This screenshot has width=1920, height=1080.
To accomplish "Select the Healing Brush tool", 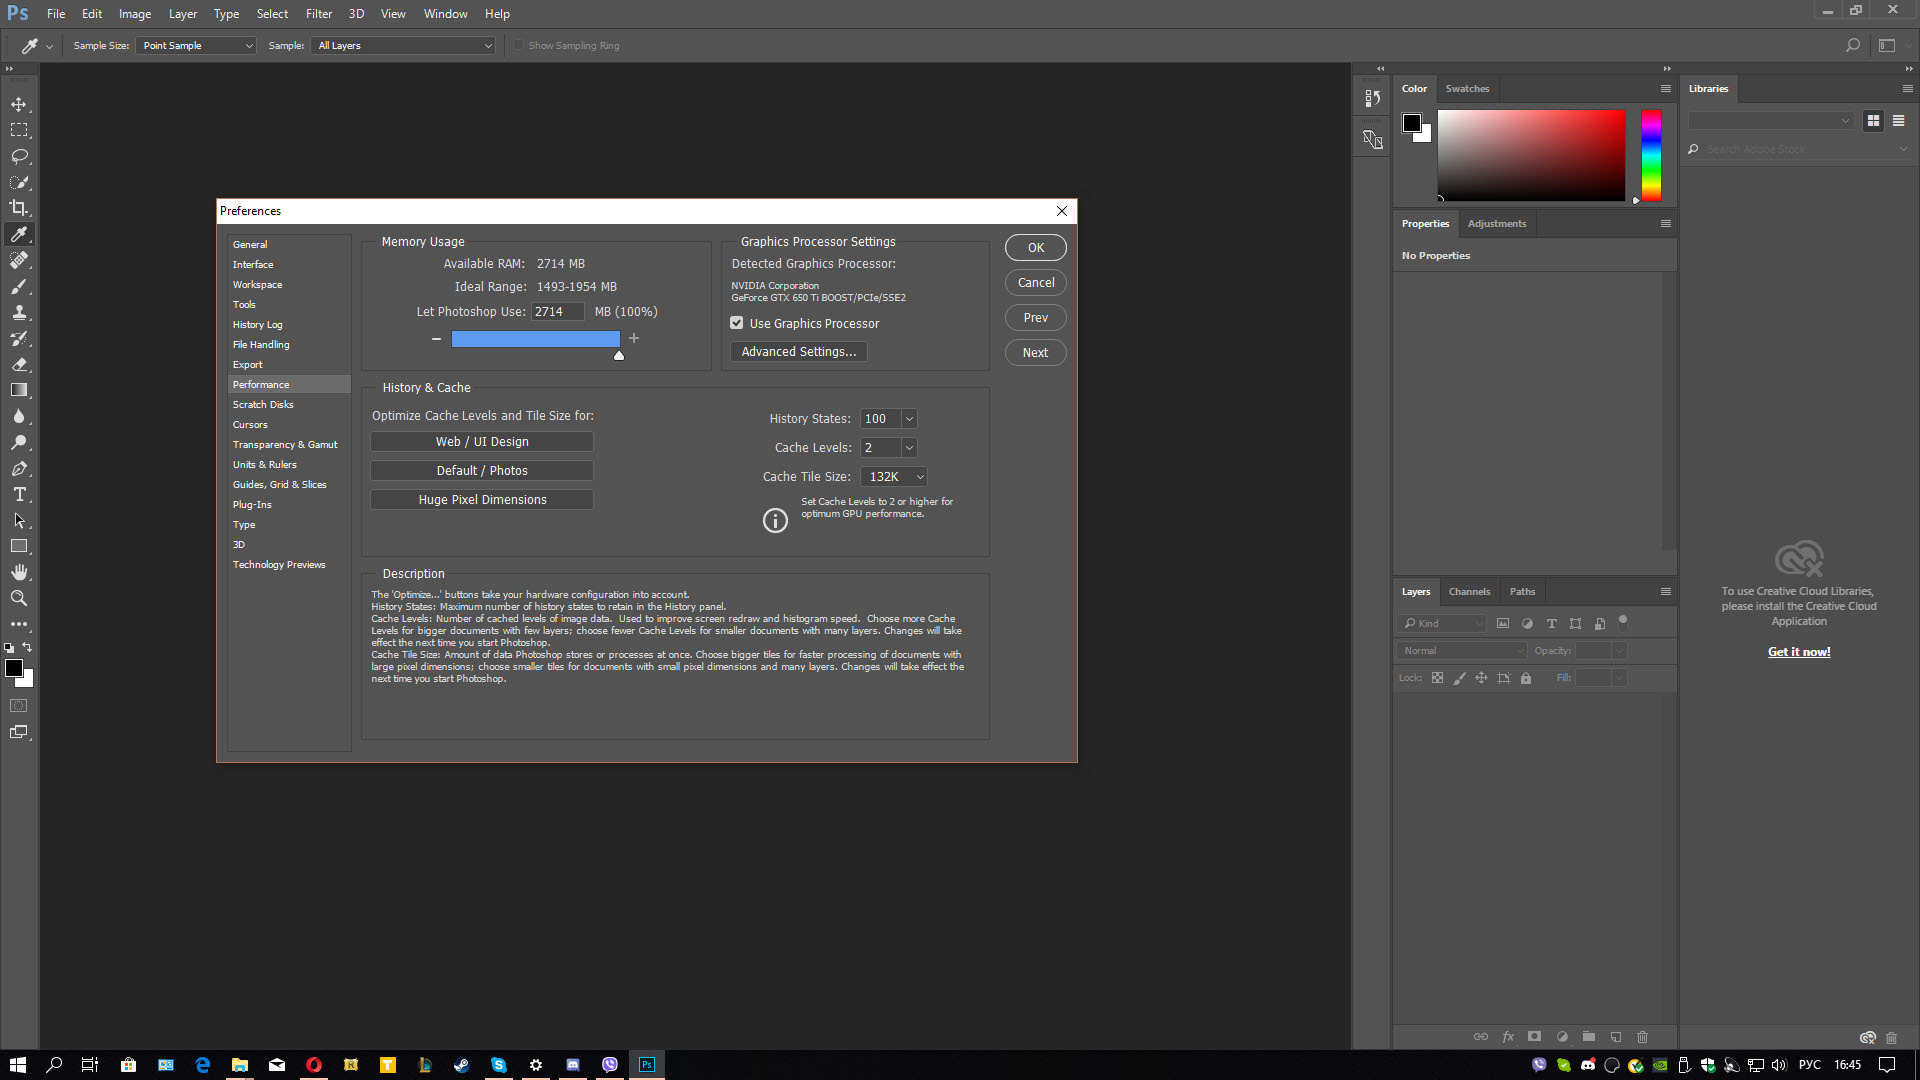I will 19,260.
